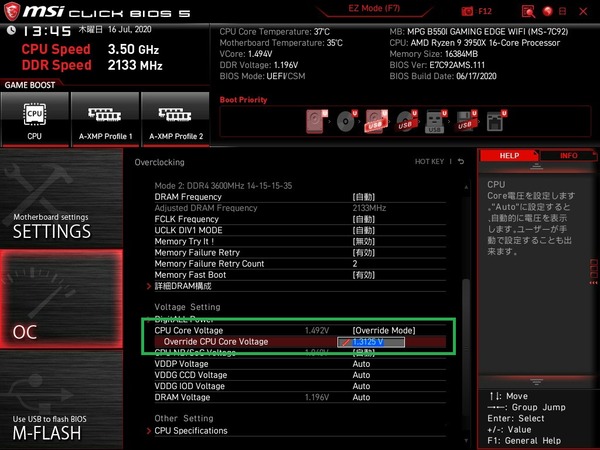Click the clock icon beside 13:45
Screen dimensions: 600x450
(11, 30)
